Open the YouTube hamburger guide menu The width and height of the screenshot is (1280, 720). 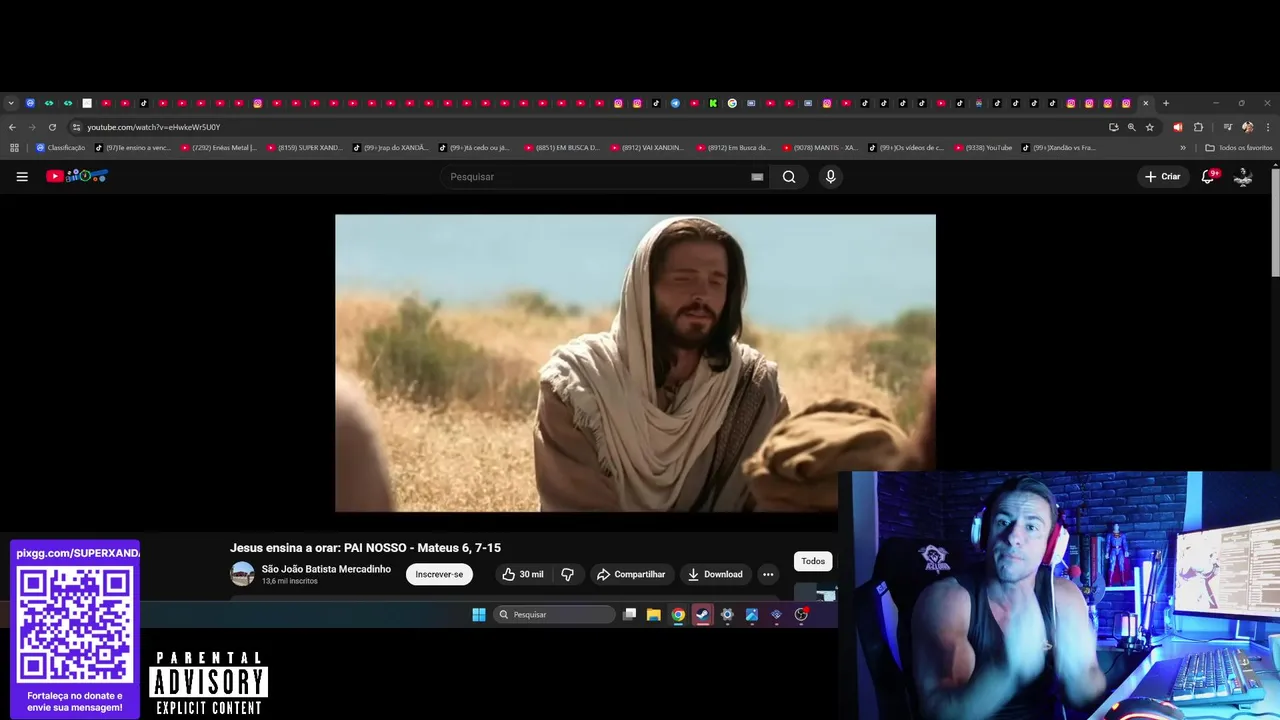(x=22, y=176)
